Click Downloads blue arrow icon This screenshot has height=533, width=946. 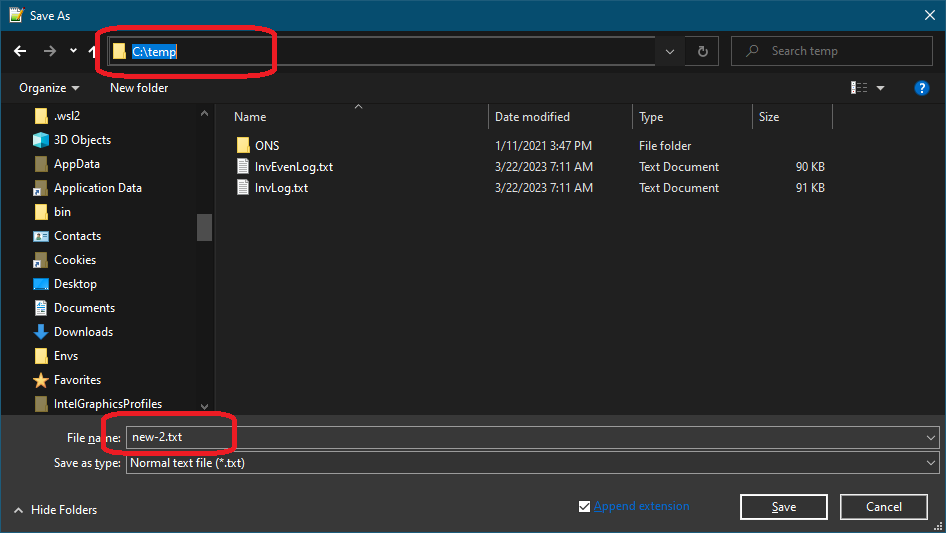click(41, 332)
